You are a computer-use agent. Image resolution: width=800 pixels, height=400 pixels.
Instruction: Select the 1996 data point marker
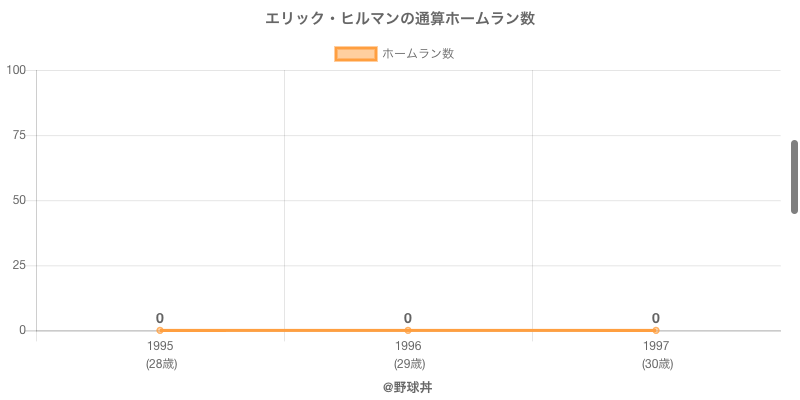pos(408,331)
